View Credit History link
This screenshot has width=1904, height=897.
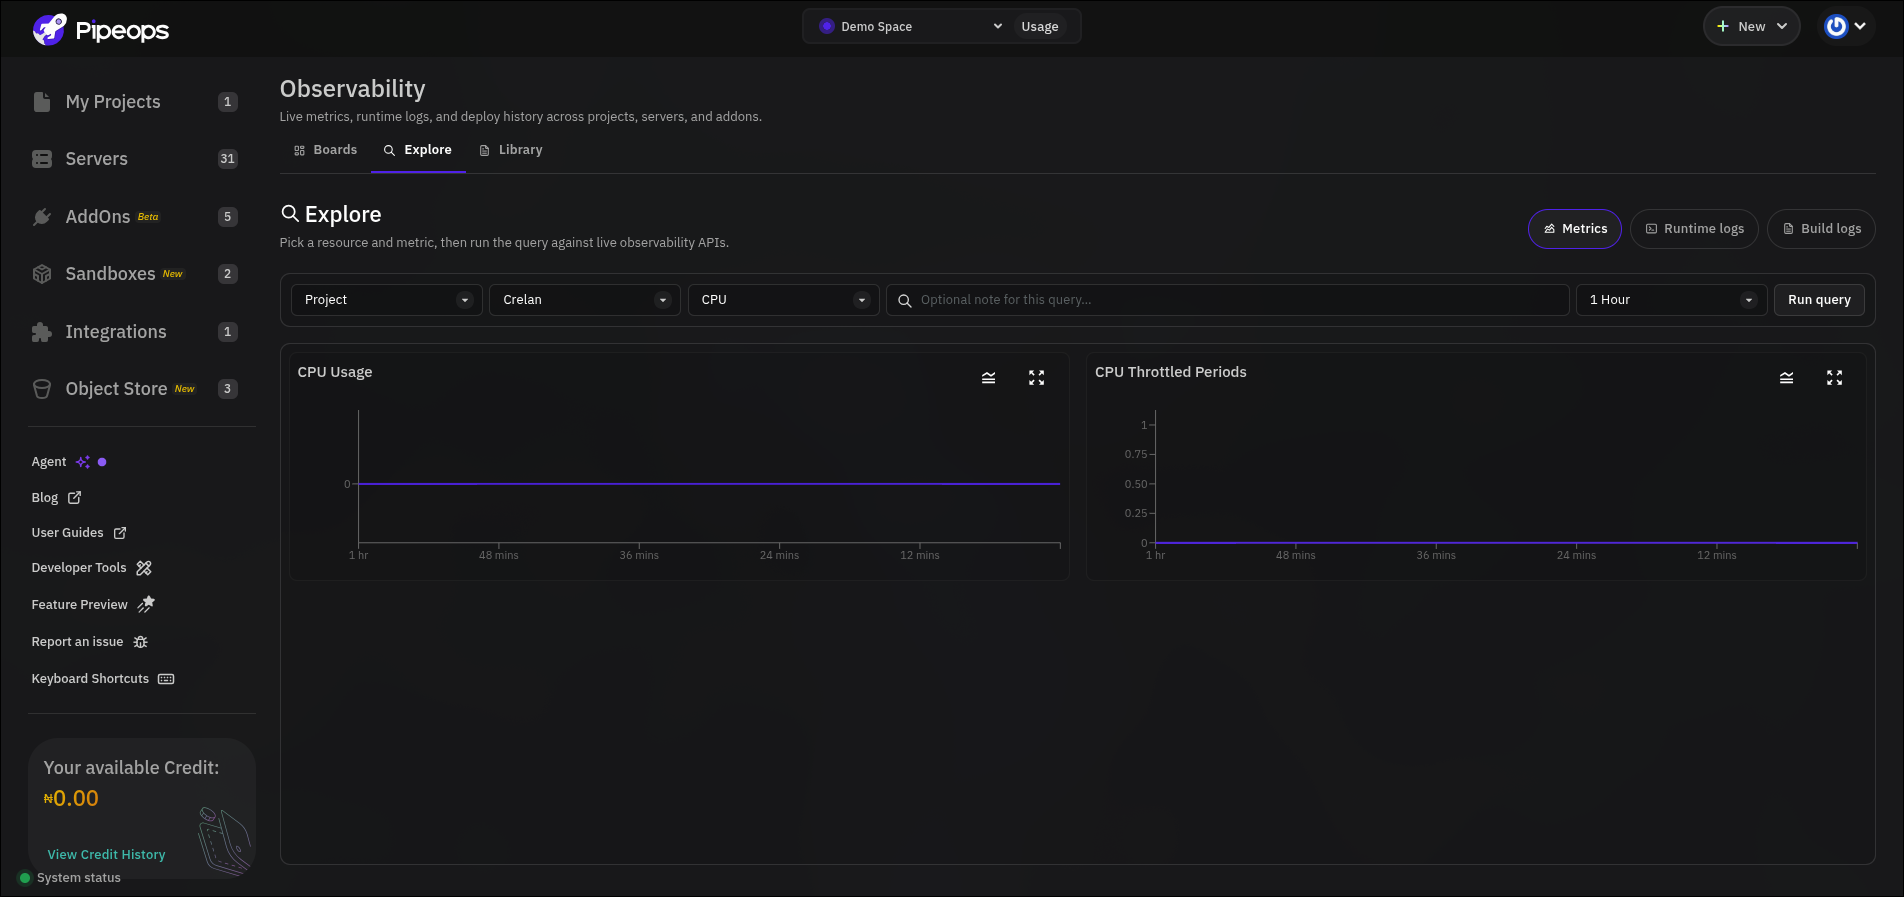(107, 855)
